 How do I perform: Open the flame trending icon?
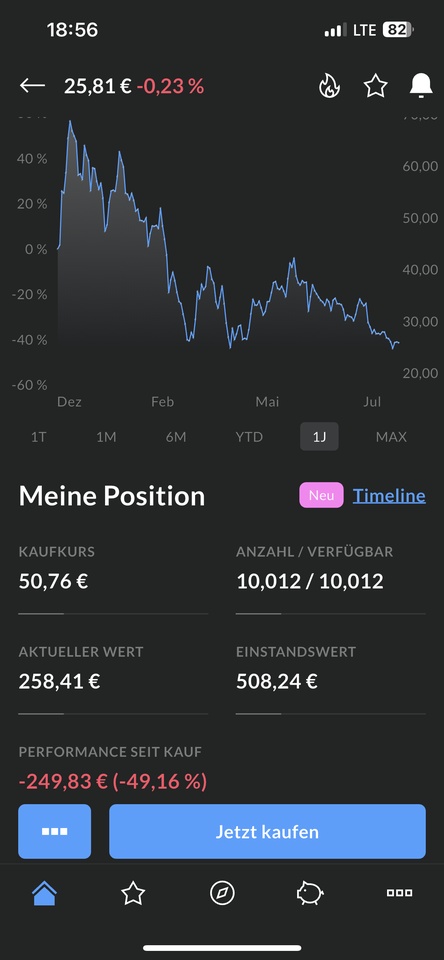tap(329, 86)
